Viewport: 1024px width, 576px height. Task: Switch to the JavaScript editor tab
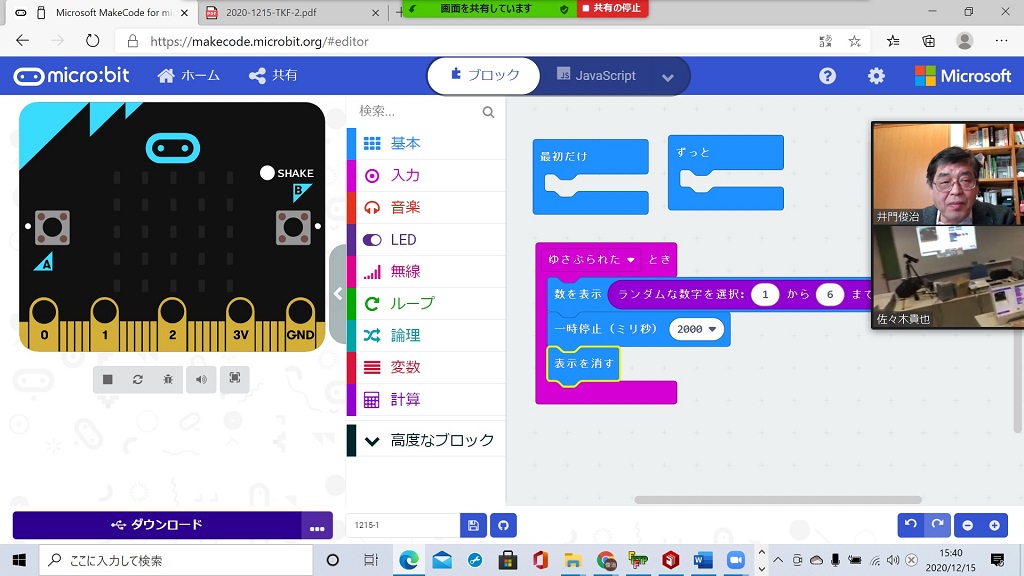tap(596, 76)
